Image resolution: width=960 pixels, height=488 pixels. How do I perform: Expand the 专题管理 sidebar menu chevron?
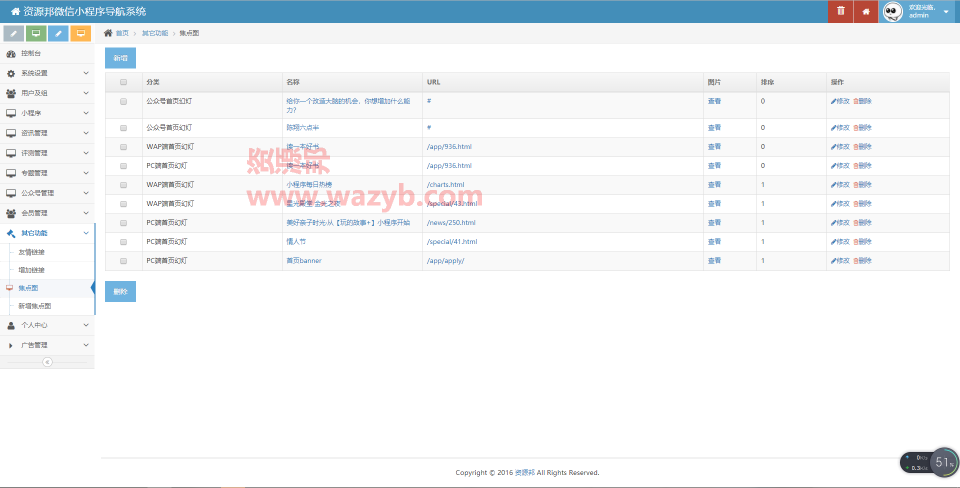point(86,173)
